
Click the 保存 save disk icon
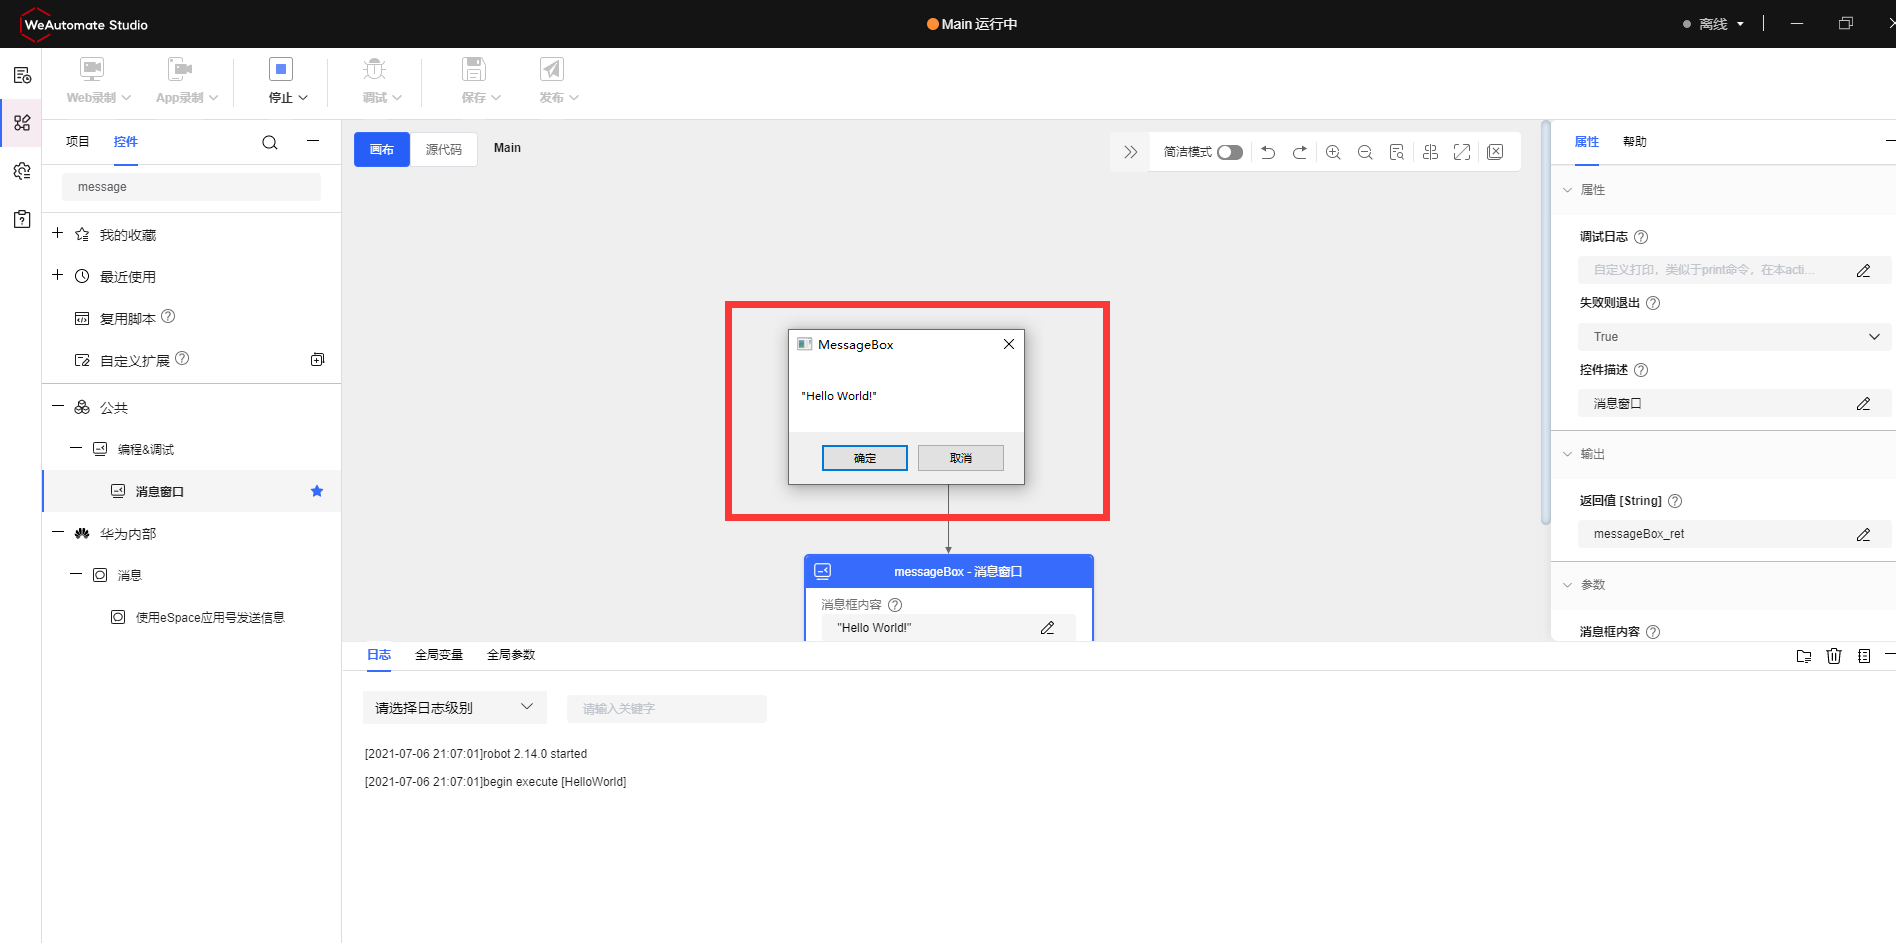point(474,69)
